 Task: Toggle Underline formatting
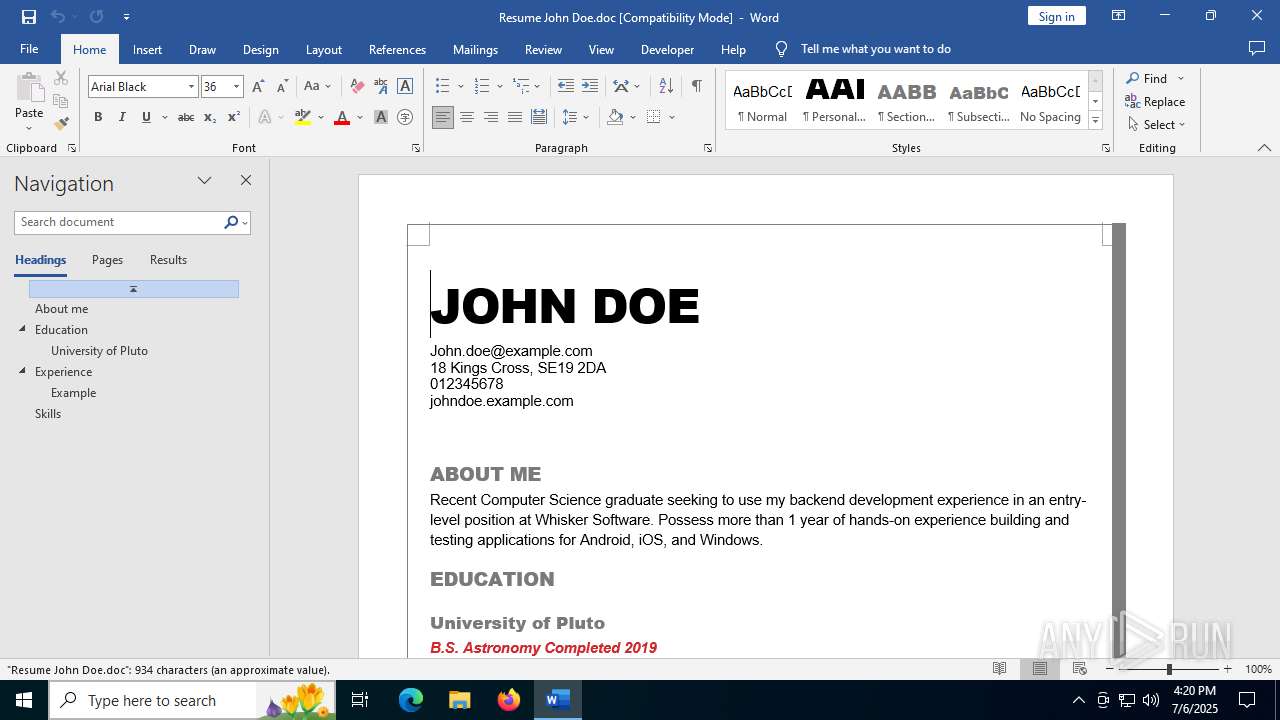(x=146, y=117)
